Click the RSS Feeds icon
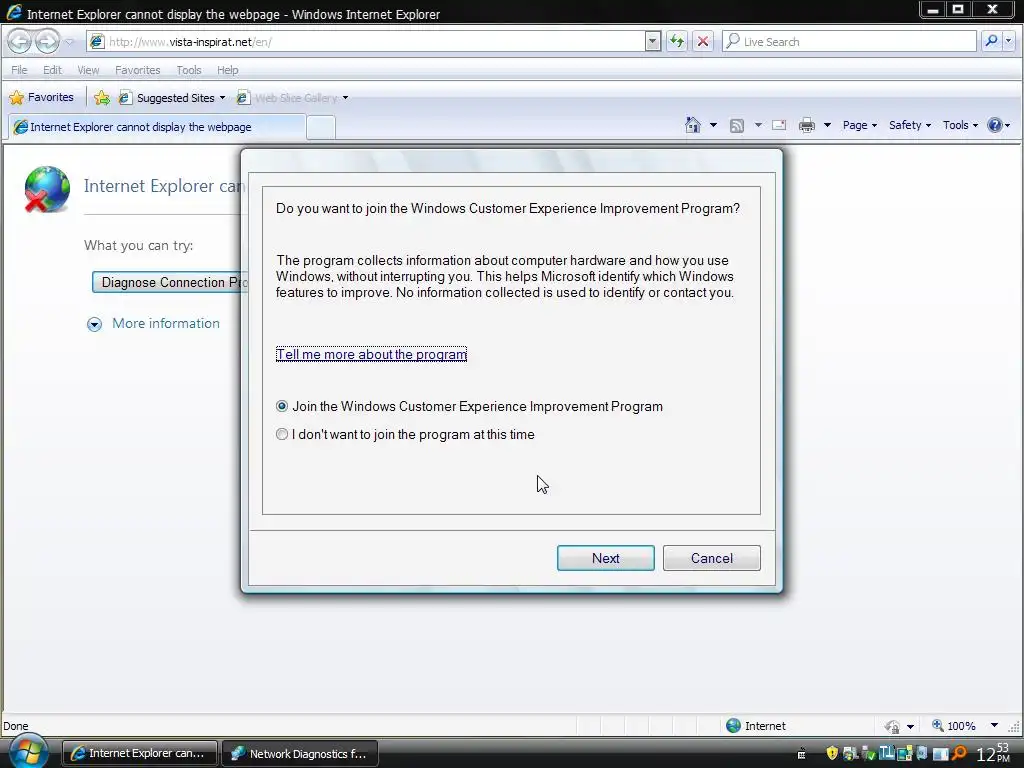This screenshot has height=768, width=1024. pyautogui.click(x=737, y=125)
